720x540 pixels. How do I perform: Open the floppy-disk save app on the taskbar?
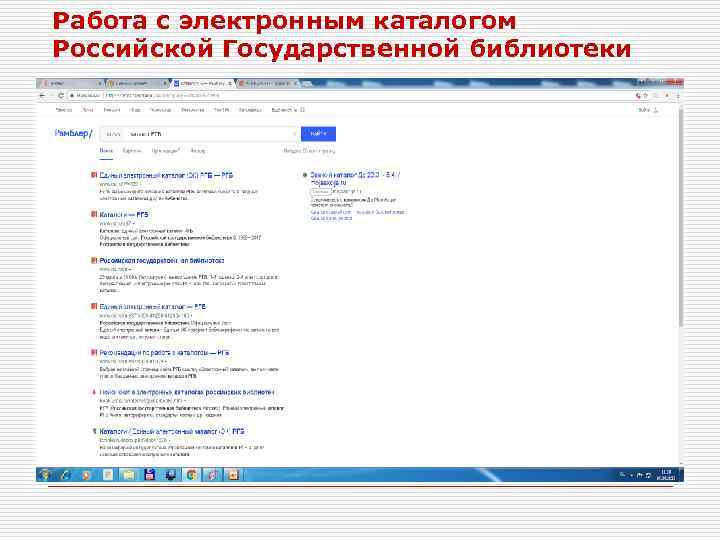click(x=149, y=474)
